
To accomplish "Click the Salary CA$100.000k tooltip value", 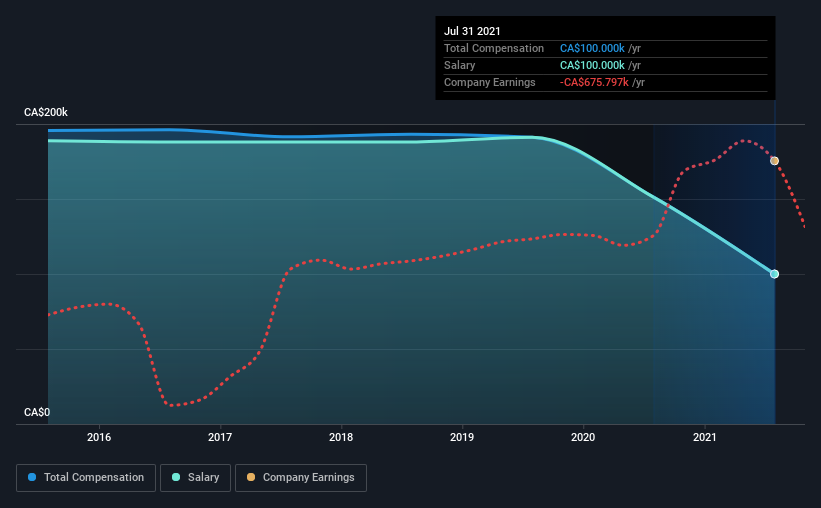I will click(592, 65).
